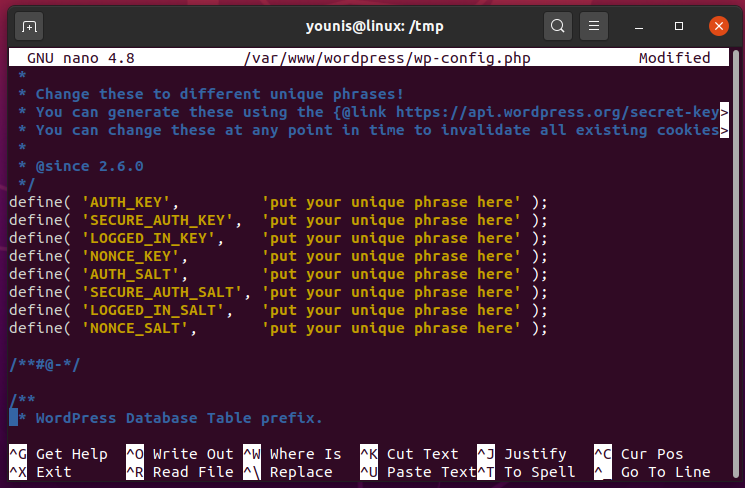Place cursor in AUTH_KEY unique phrase value
Image resolution: width=745 pixels, height=488 pixels.
pyautogui.click(x=391, y=202)
